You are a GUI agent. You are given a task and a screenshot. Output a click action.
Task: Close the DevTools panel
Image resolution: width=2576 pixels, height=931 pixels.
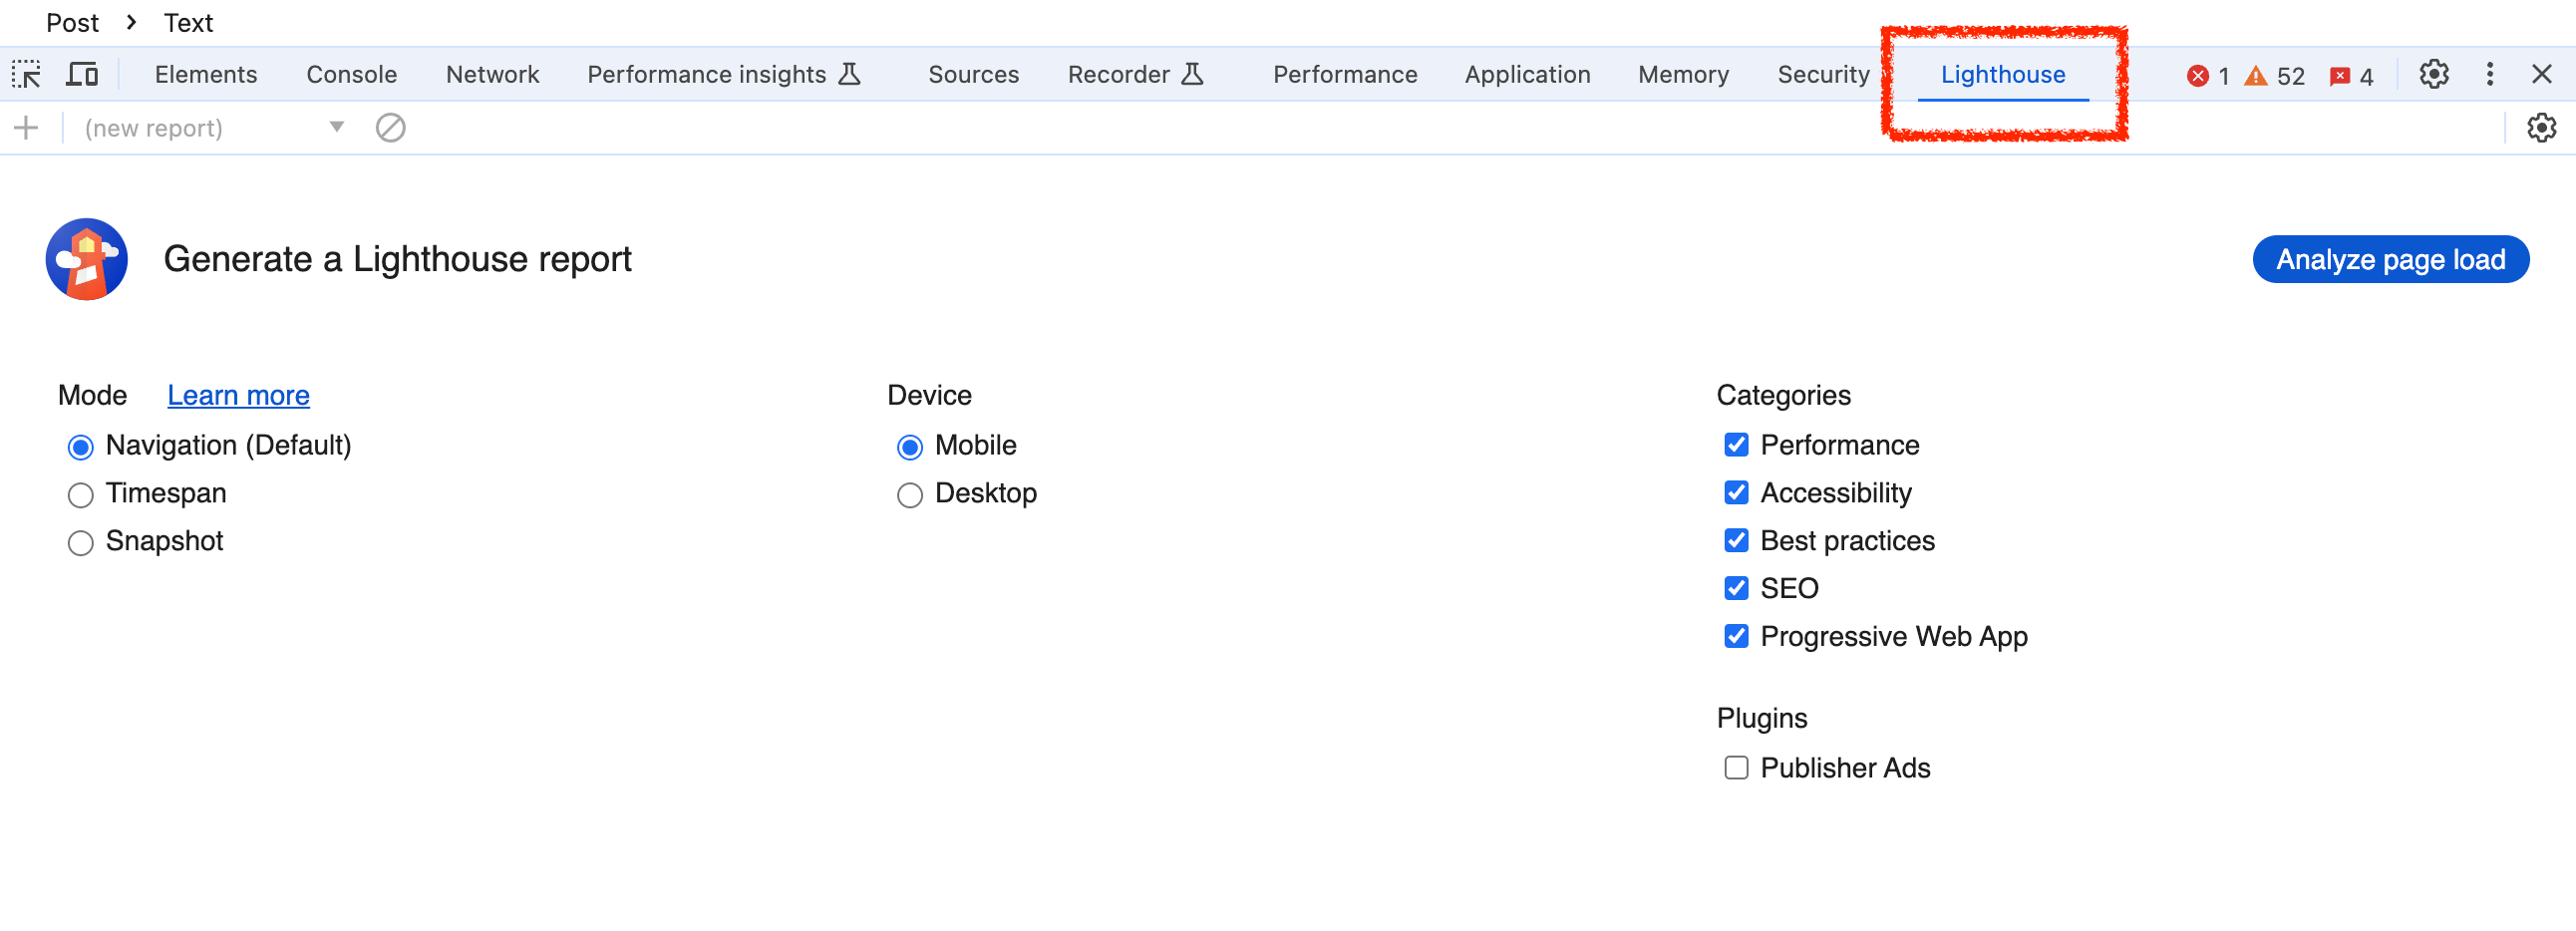click(2542, 75)
